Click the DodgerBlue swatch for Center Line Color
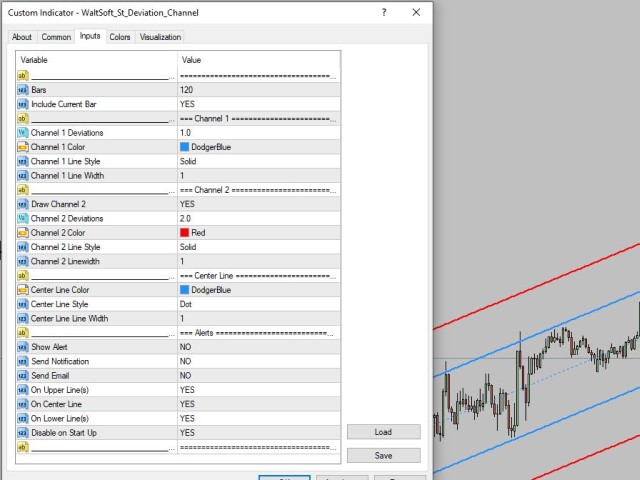Viewport: 640px width, 480px height. 184,290
